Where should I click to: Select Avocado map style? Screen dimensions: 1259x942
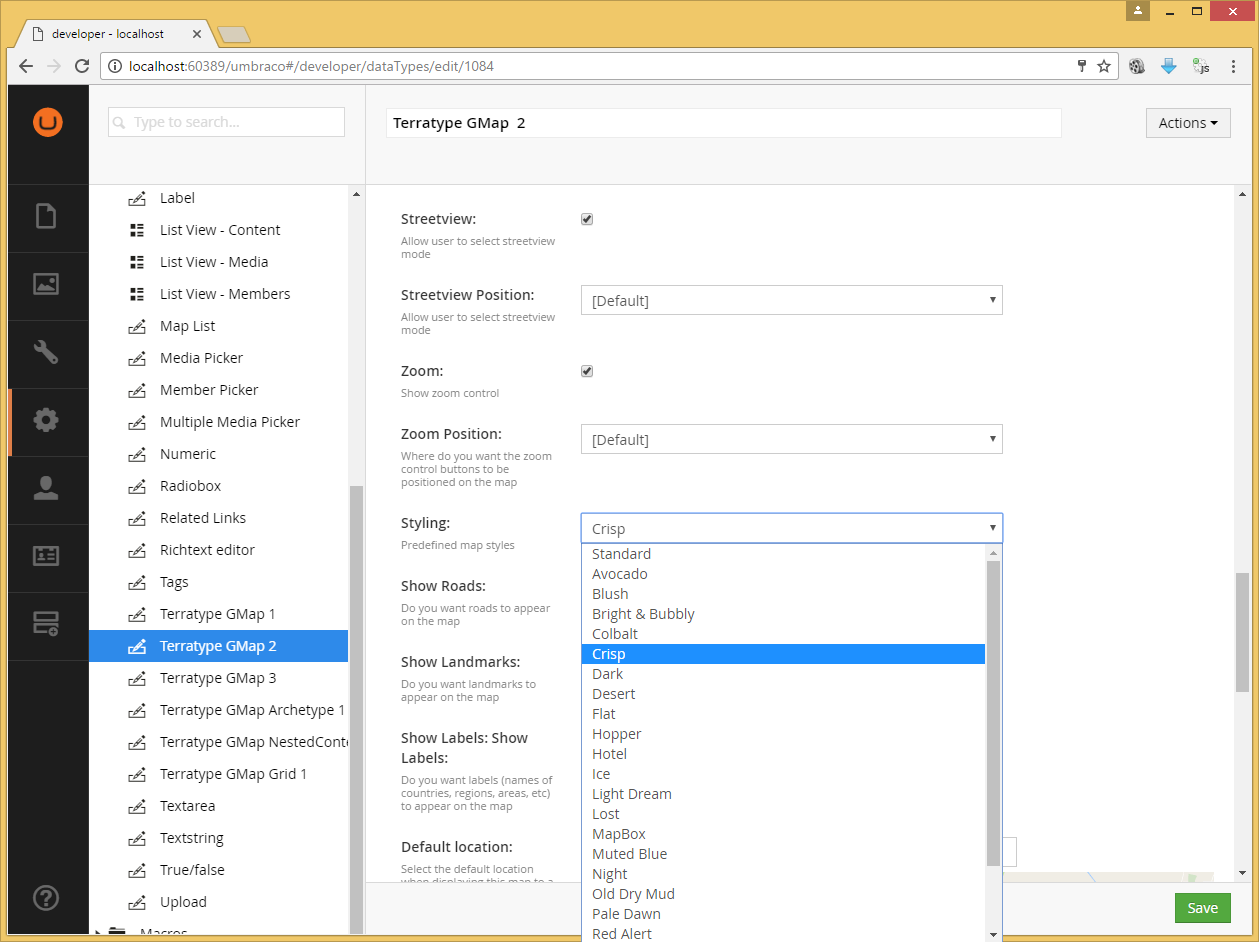783,574
